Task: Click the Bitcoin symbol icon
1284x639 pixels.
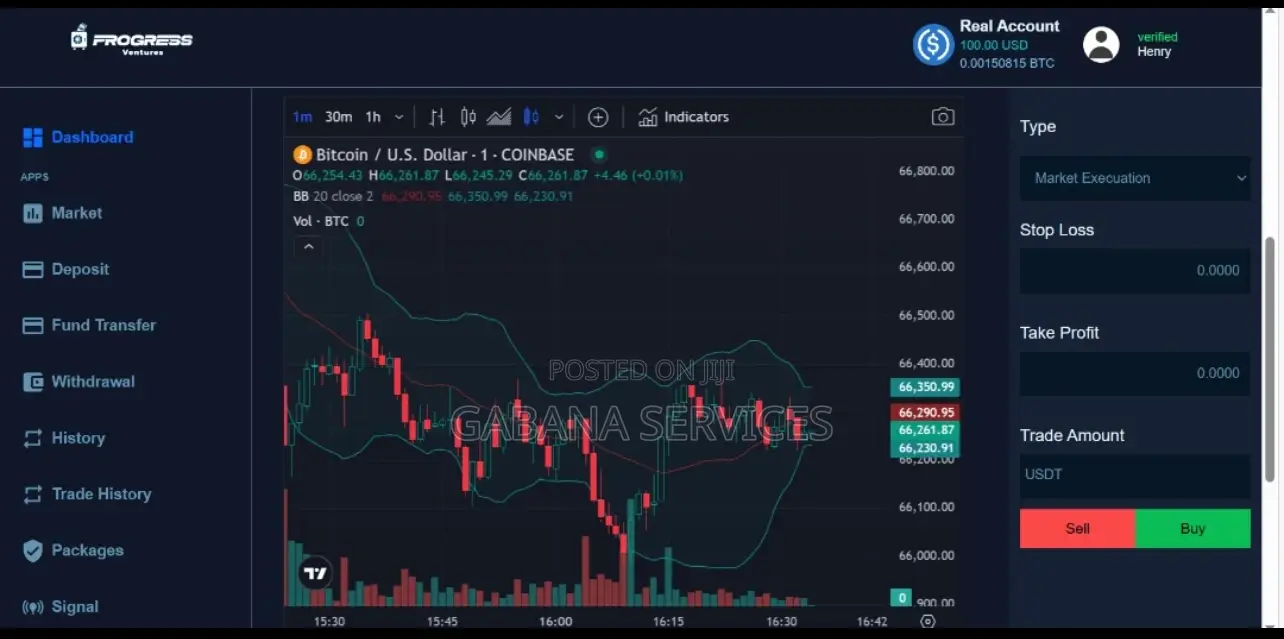Action: pos(302,155)
